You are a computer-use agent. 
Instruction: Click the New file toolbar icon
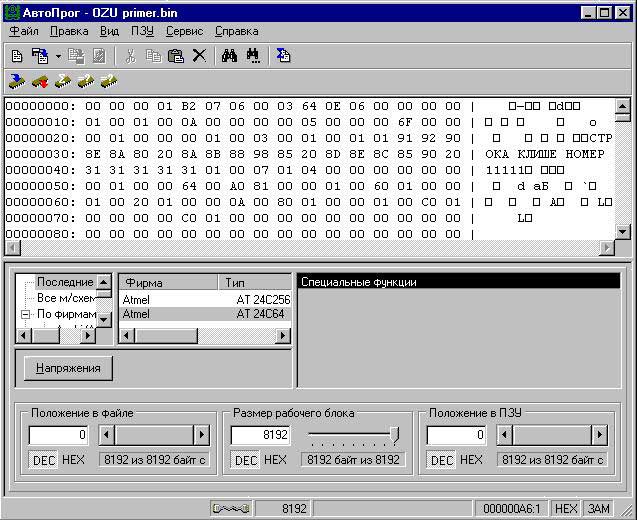pyautogui.click(x=17, y=56)
